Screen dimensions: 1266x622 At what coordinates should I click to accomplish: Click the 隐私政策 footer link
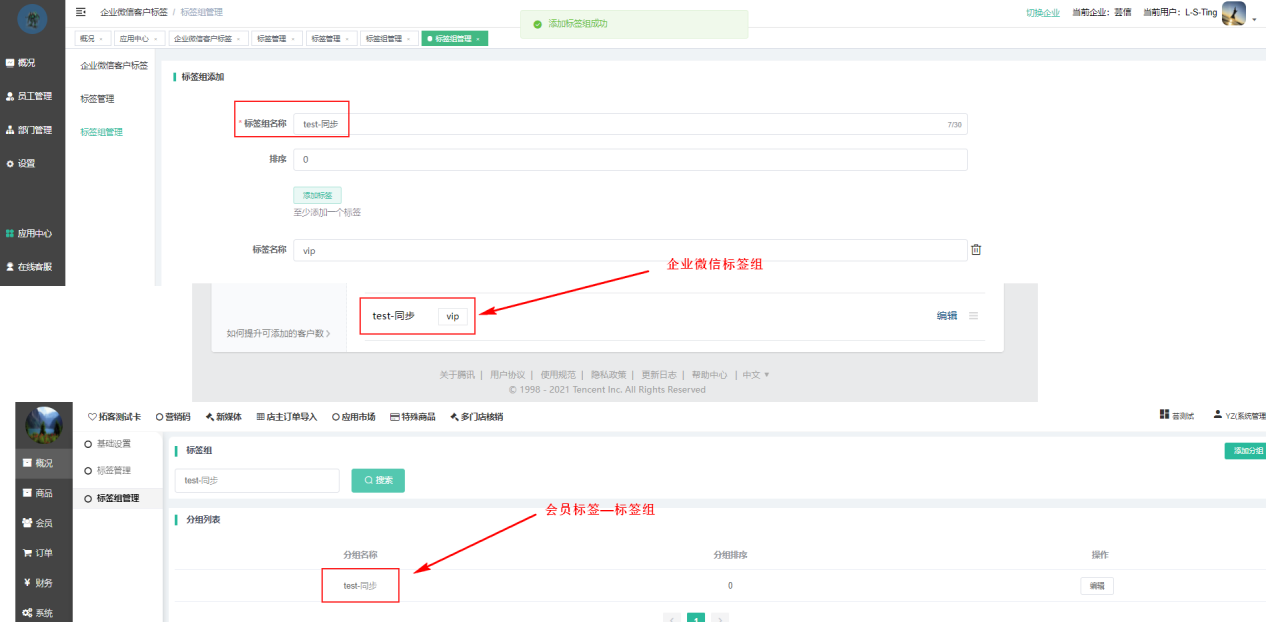[x=607, y=375]
